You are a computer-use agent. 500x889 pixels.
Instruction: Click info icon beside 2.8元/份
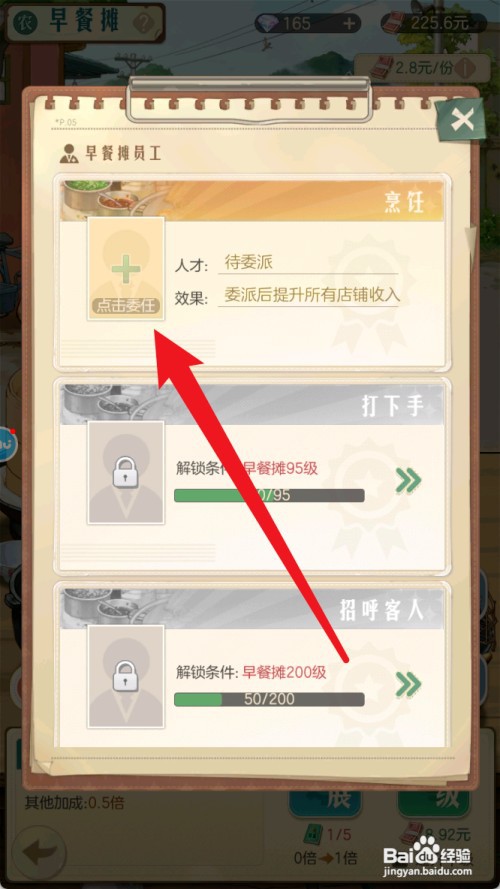click(x=467, y=69)
